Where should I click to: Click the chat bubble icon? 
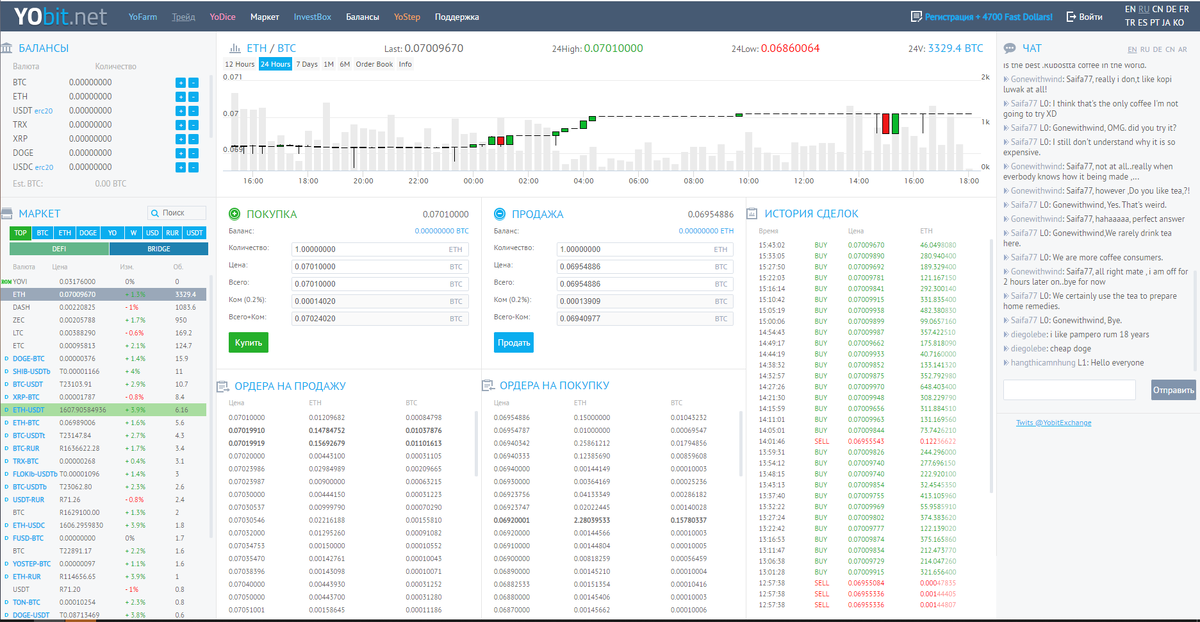(x=1009, y=48)
